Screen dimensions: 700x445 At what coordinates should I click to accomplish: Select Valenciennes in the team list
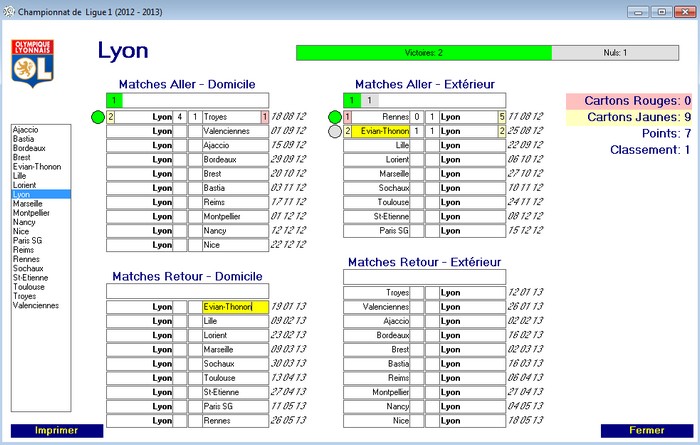(x=36, y=305)
